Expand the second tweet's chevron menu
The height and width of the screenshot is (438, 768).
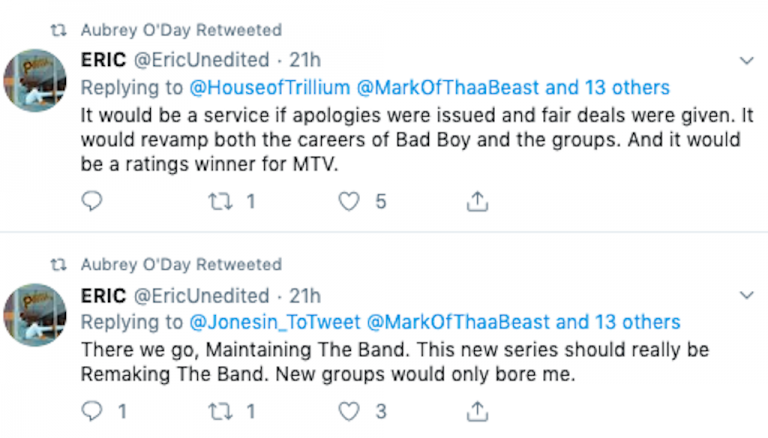click(746, 296)
